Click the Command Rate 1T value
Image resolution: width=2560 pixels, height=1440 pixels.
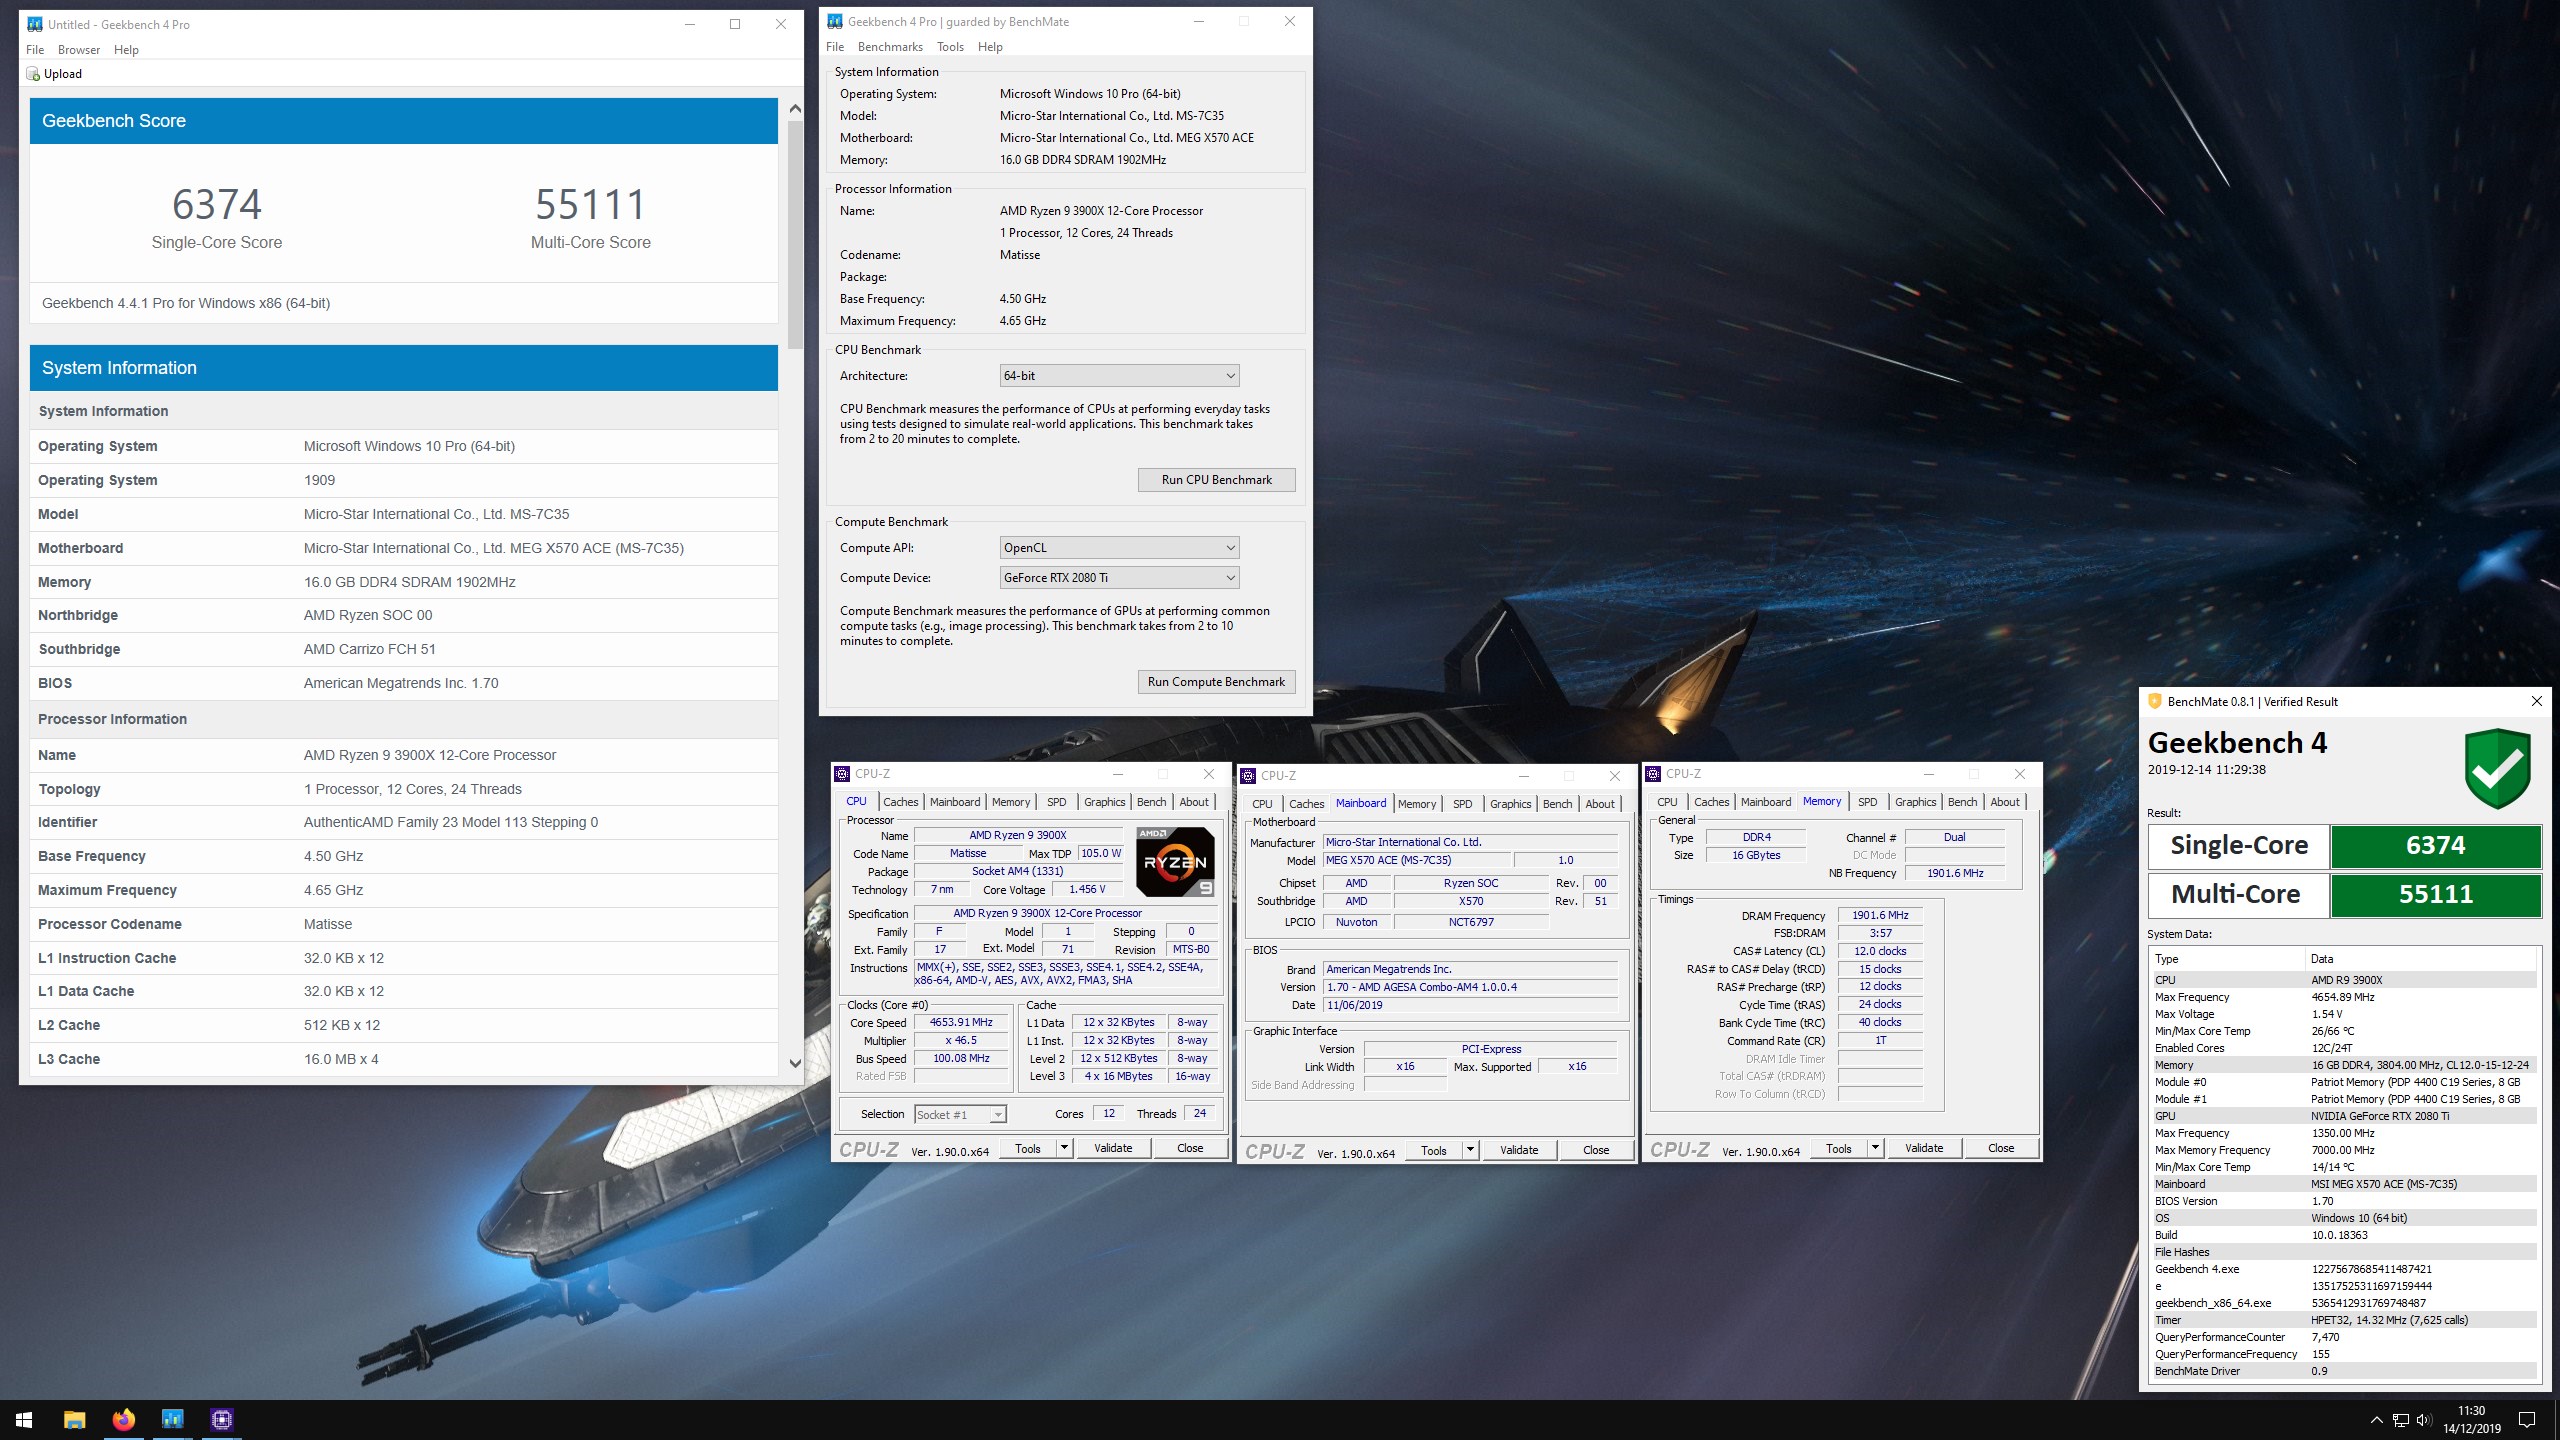click(1880, 1040)
